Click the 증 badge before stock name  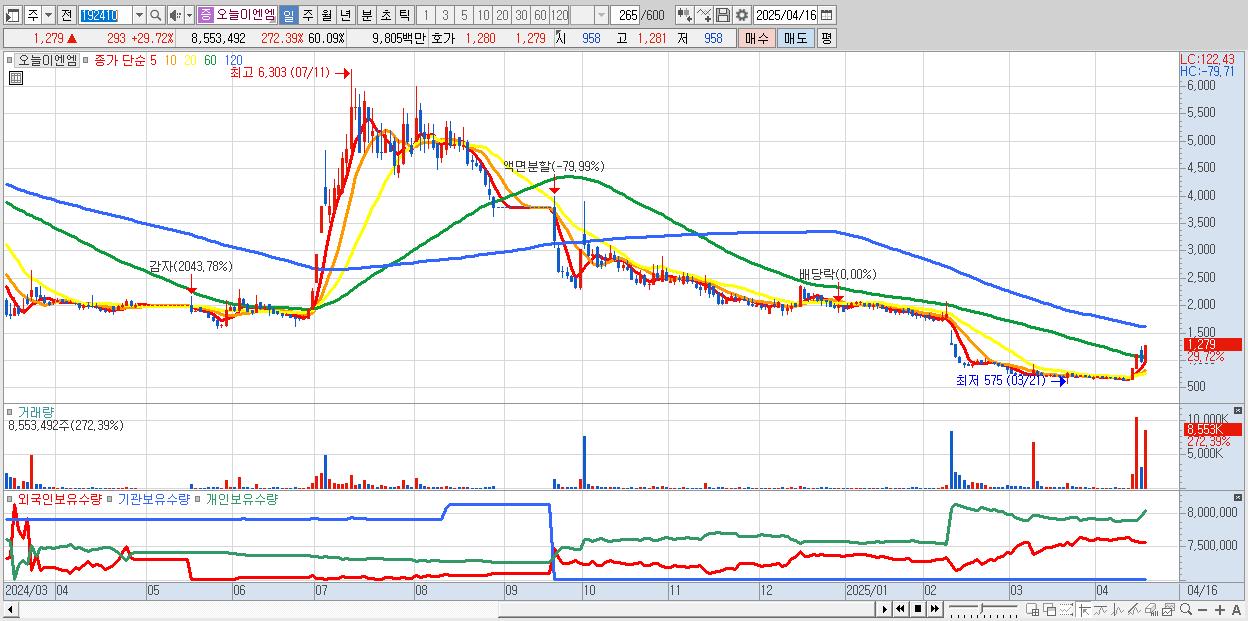pyautogui.click(x=205, y=15)
